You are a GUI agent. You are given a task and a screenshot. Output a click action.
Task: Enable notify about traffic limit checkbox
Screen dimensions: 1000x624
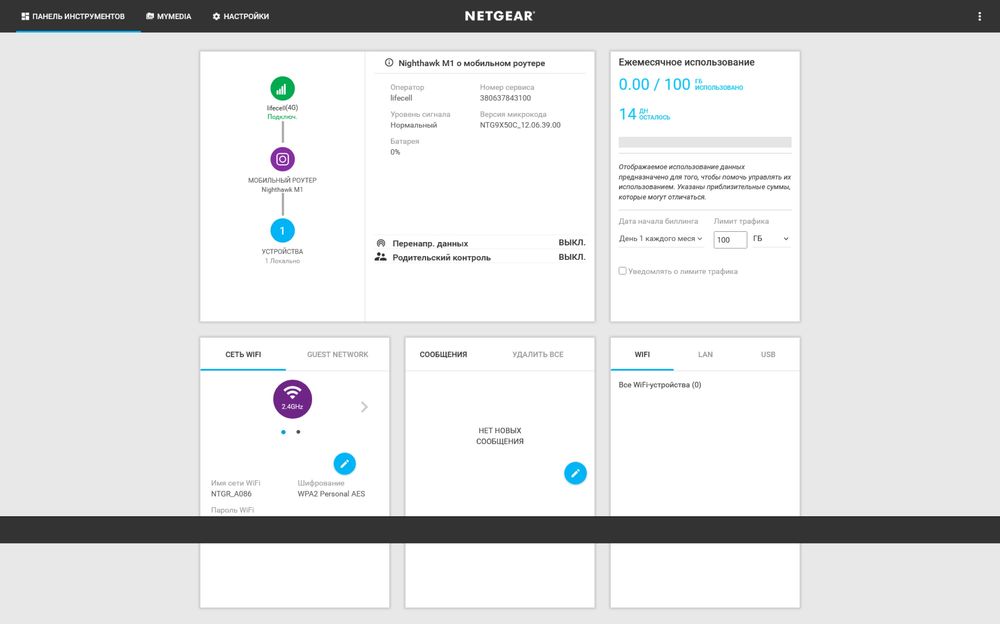point(622,271)
